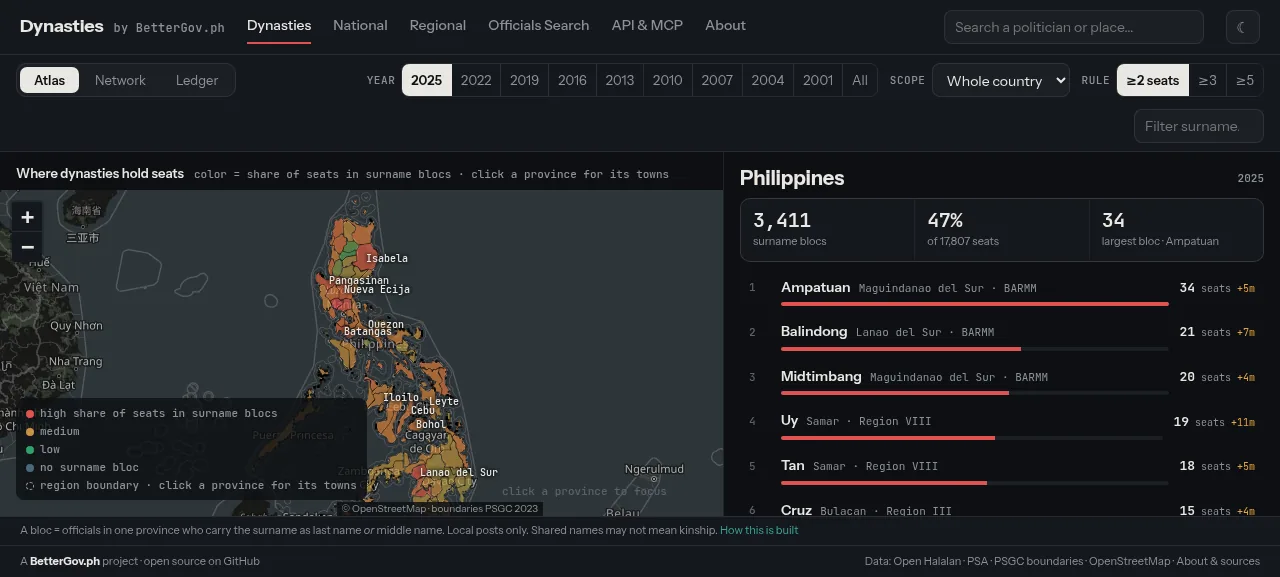The height and width of the screenshot is (577, 1280).
Task: Open the About & sources link
Action: [1218, 561]
